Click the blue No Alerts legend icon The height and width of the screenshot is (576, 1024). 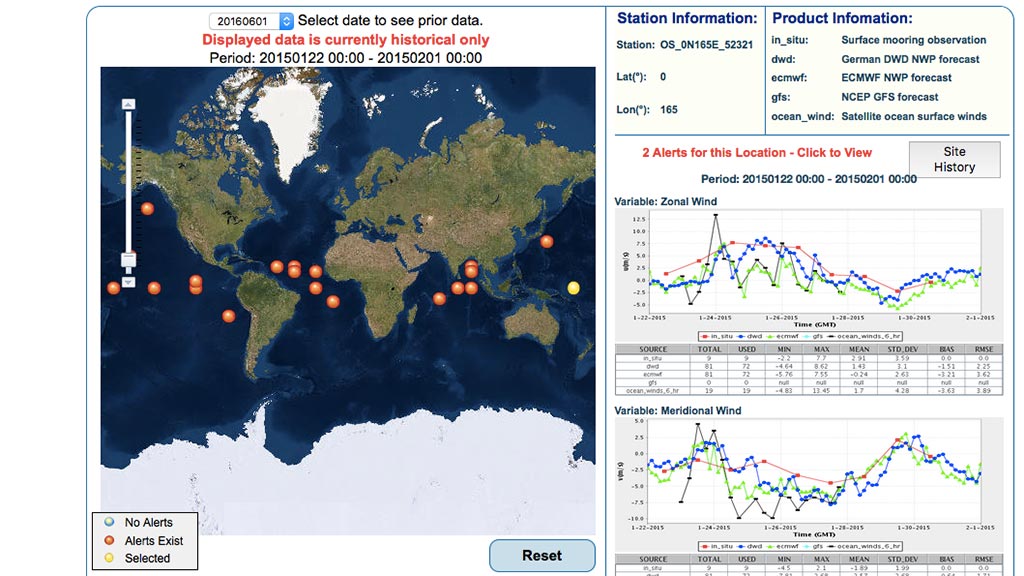(109, 522)
